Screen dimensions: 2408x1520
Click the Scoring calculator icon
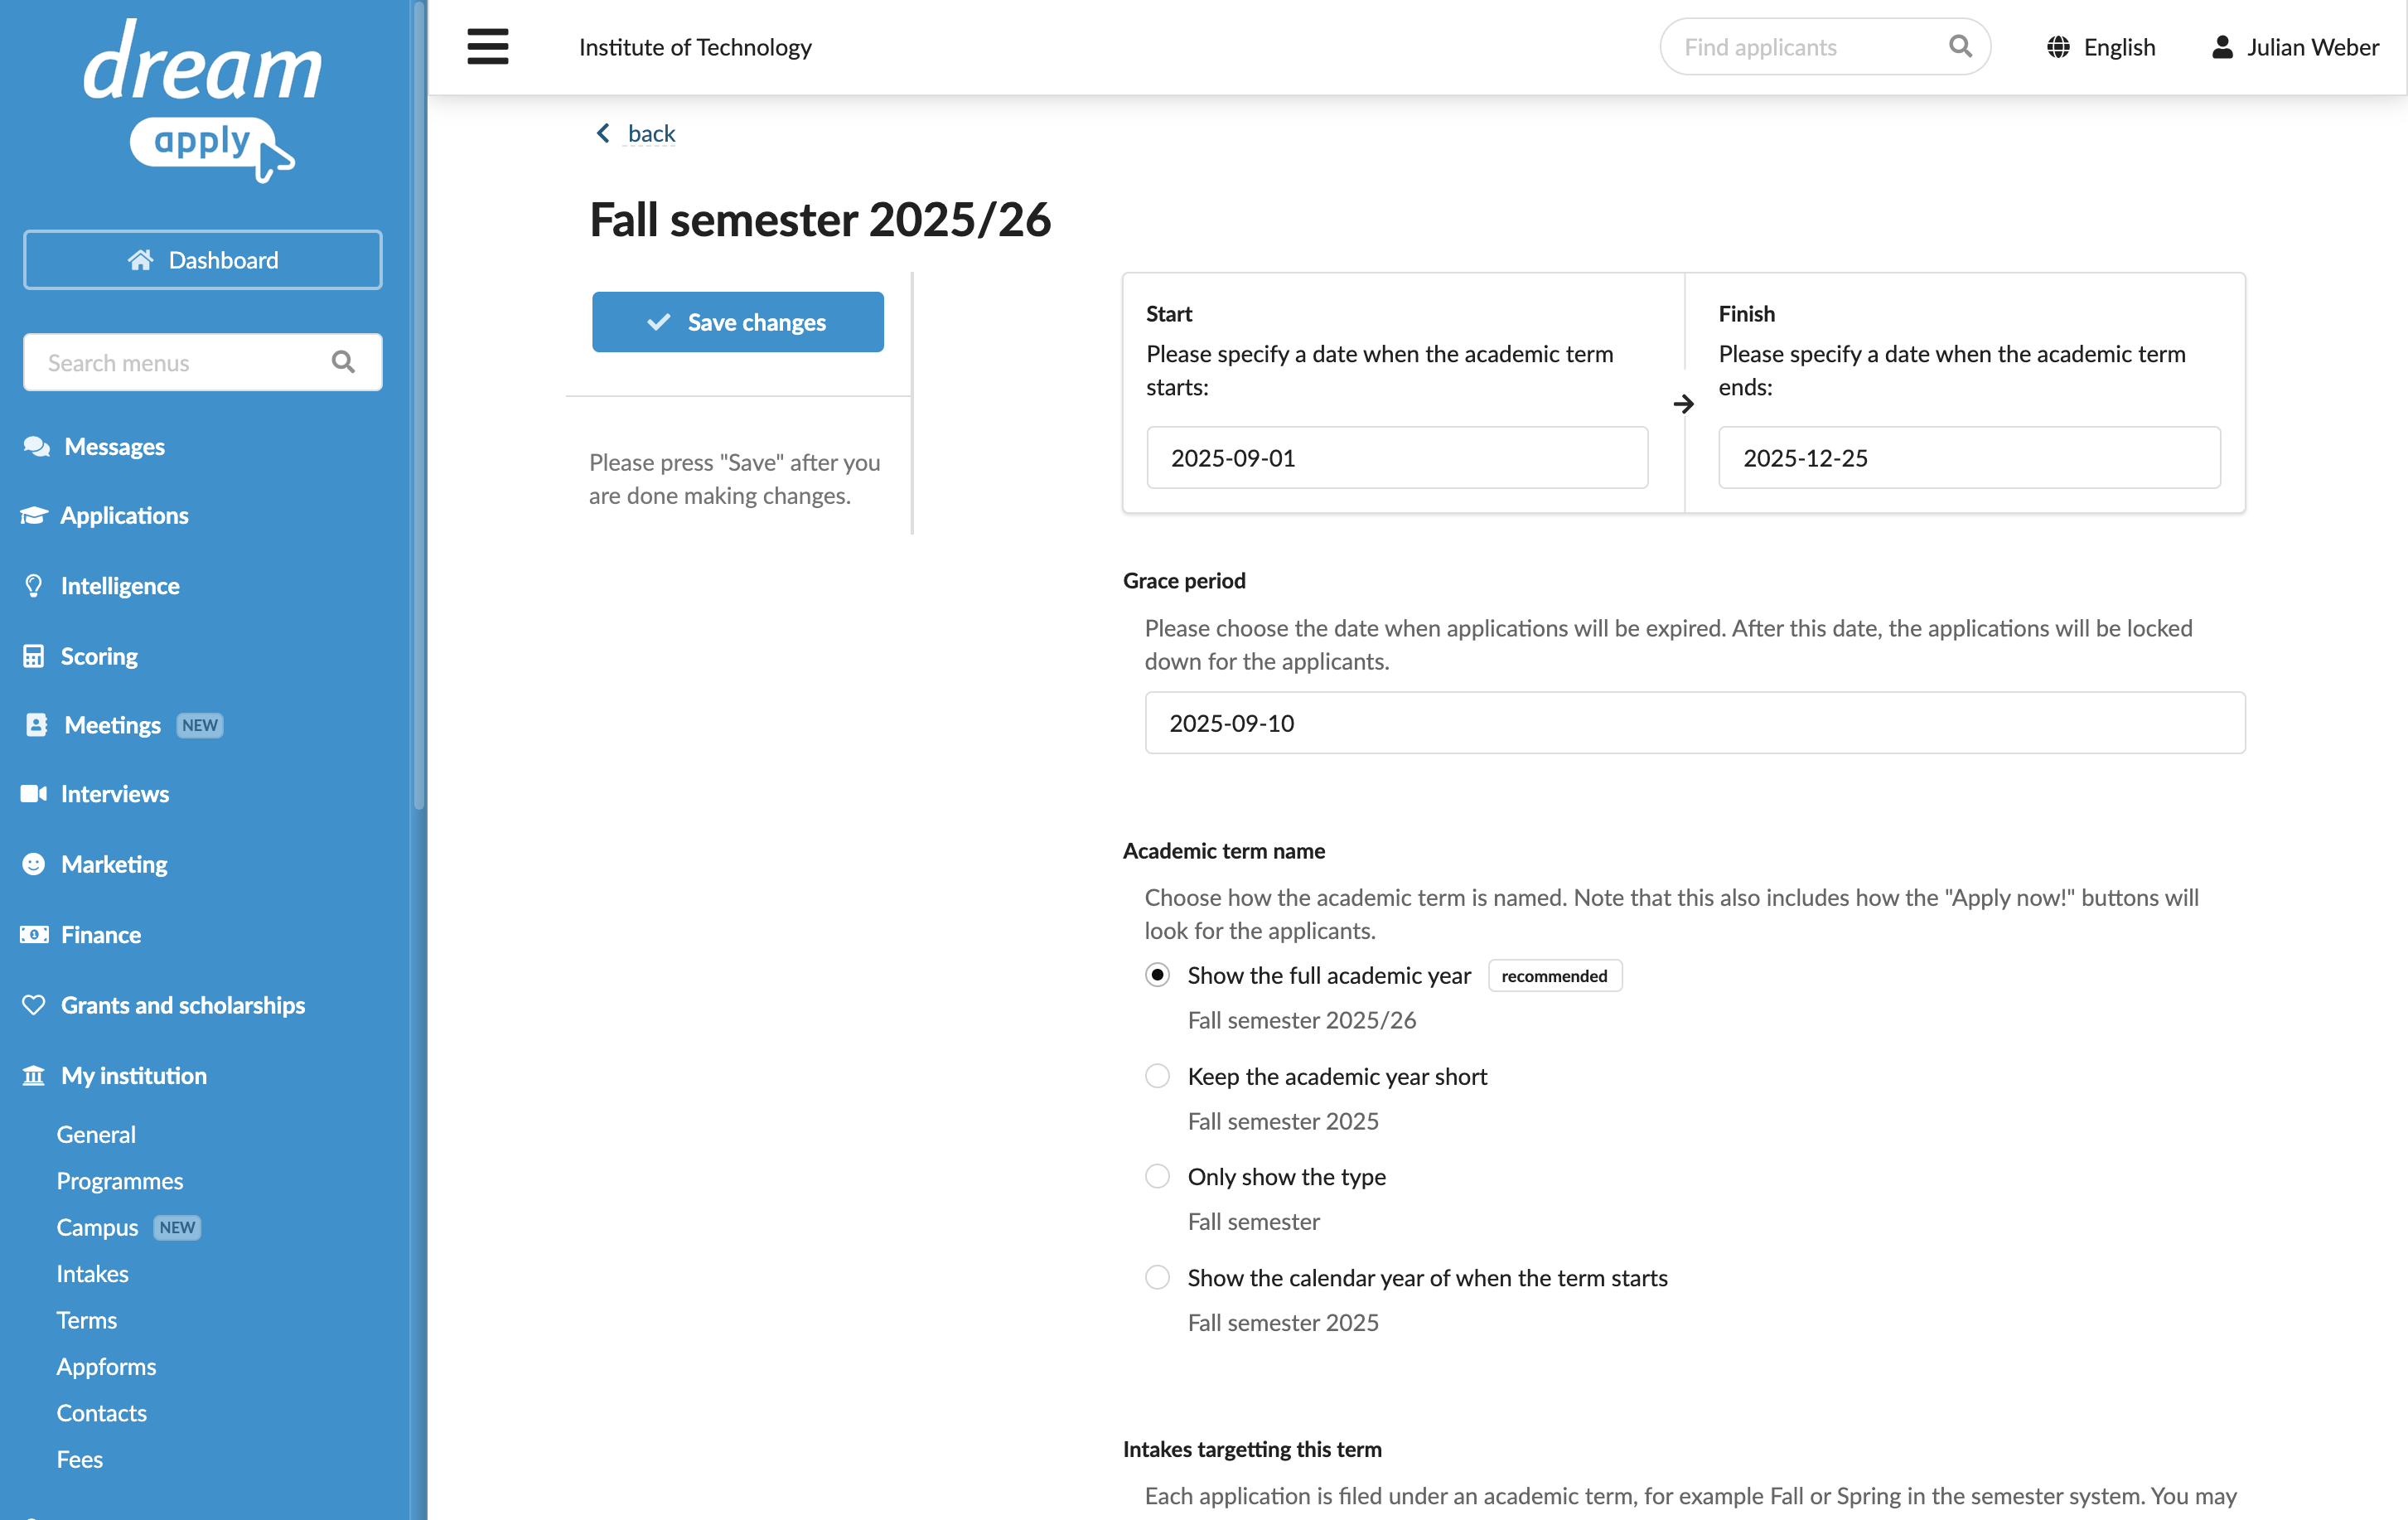34,656
